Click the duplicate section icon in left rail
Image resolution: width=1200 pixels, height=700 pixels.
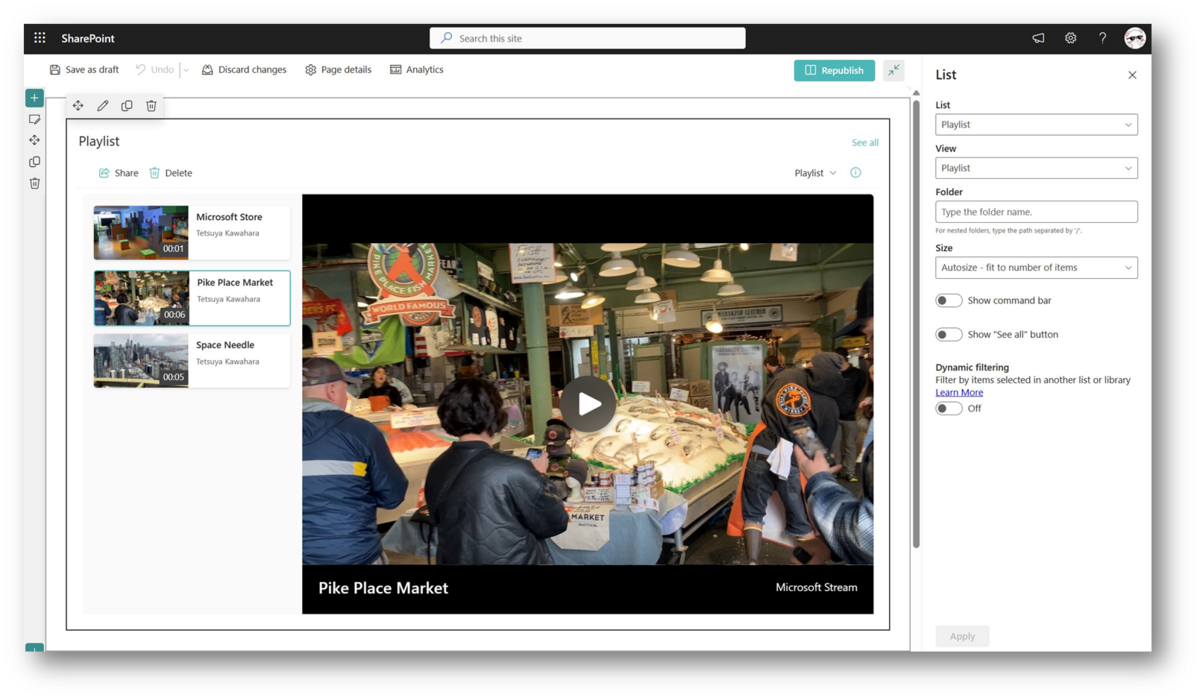pos(34,162)
